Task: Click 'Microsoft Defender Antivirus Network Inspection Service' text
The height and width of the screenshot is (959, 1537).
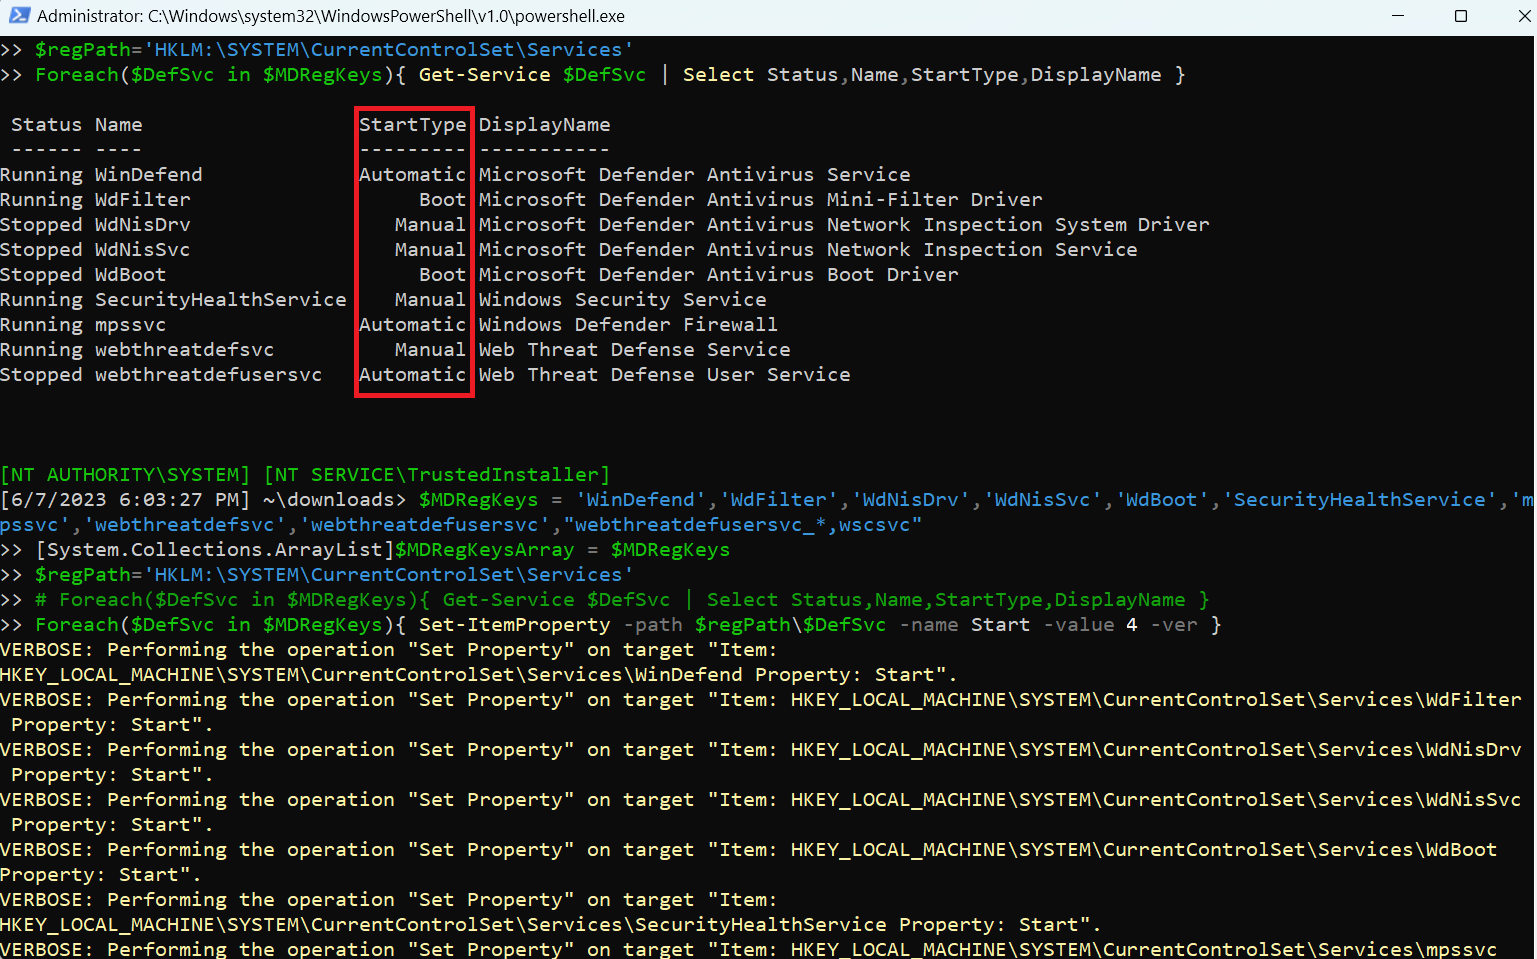Action: pos(809,250)
